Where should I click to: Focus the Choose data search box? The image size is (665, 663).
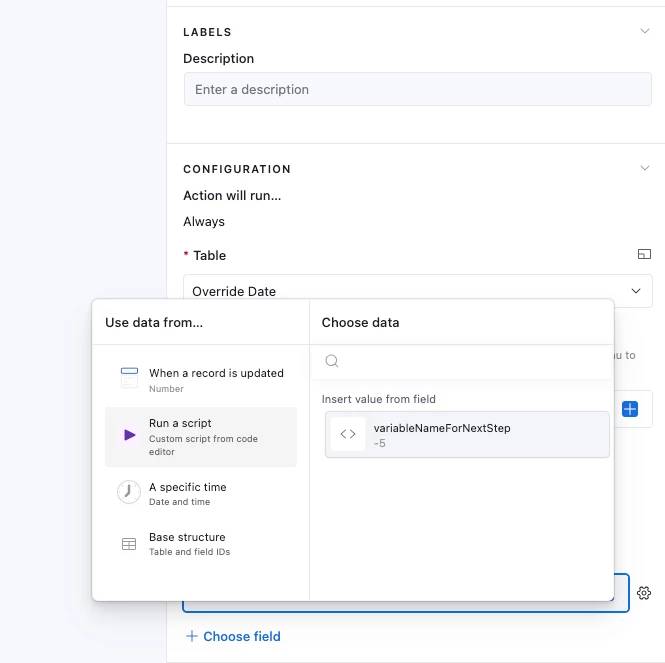462,361
